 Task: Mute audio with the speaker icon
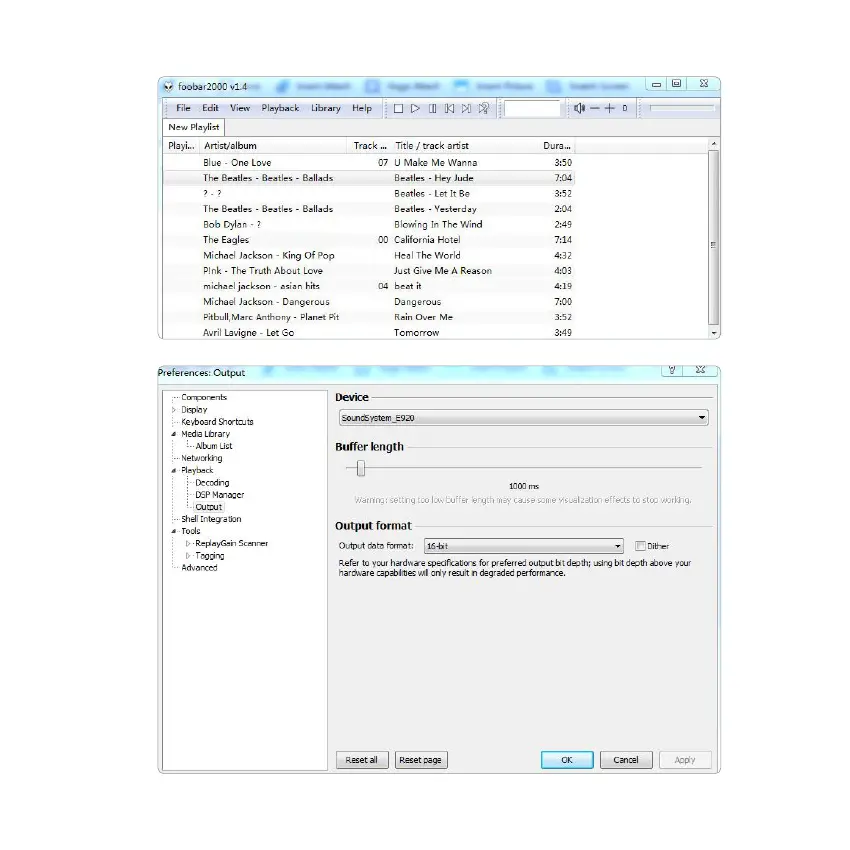click(579, 108)
